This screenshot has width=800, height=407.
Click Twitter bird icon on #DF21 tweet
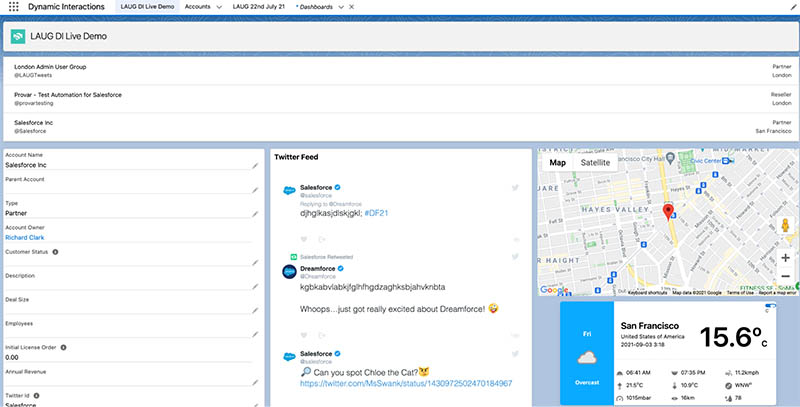click(x=515, y=188)
